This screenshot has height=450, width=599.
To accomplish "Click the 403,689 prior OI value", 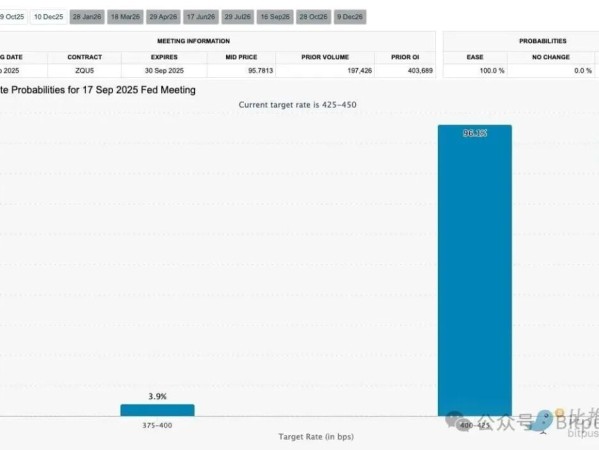I will click(x=420, y=71).
